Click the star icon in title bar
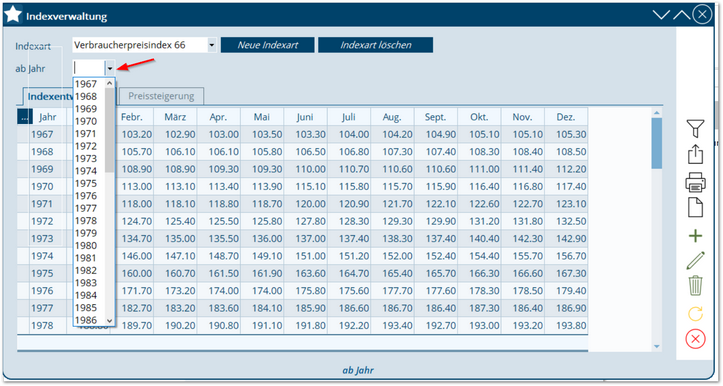The image size is (723, 386). [x=13, y=15]
